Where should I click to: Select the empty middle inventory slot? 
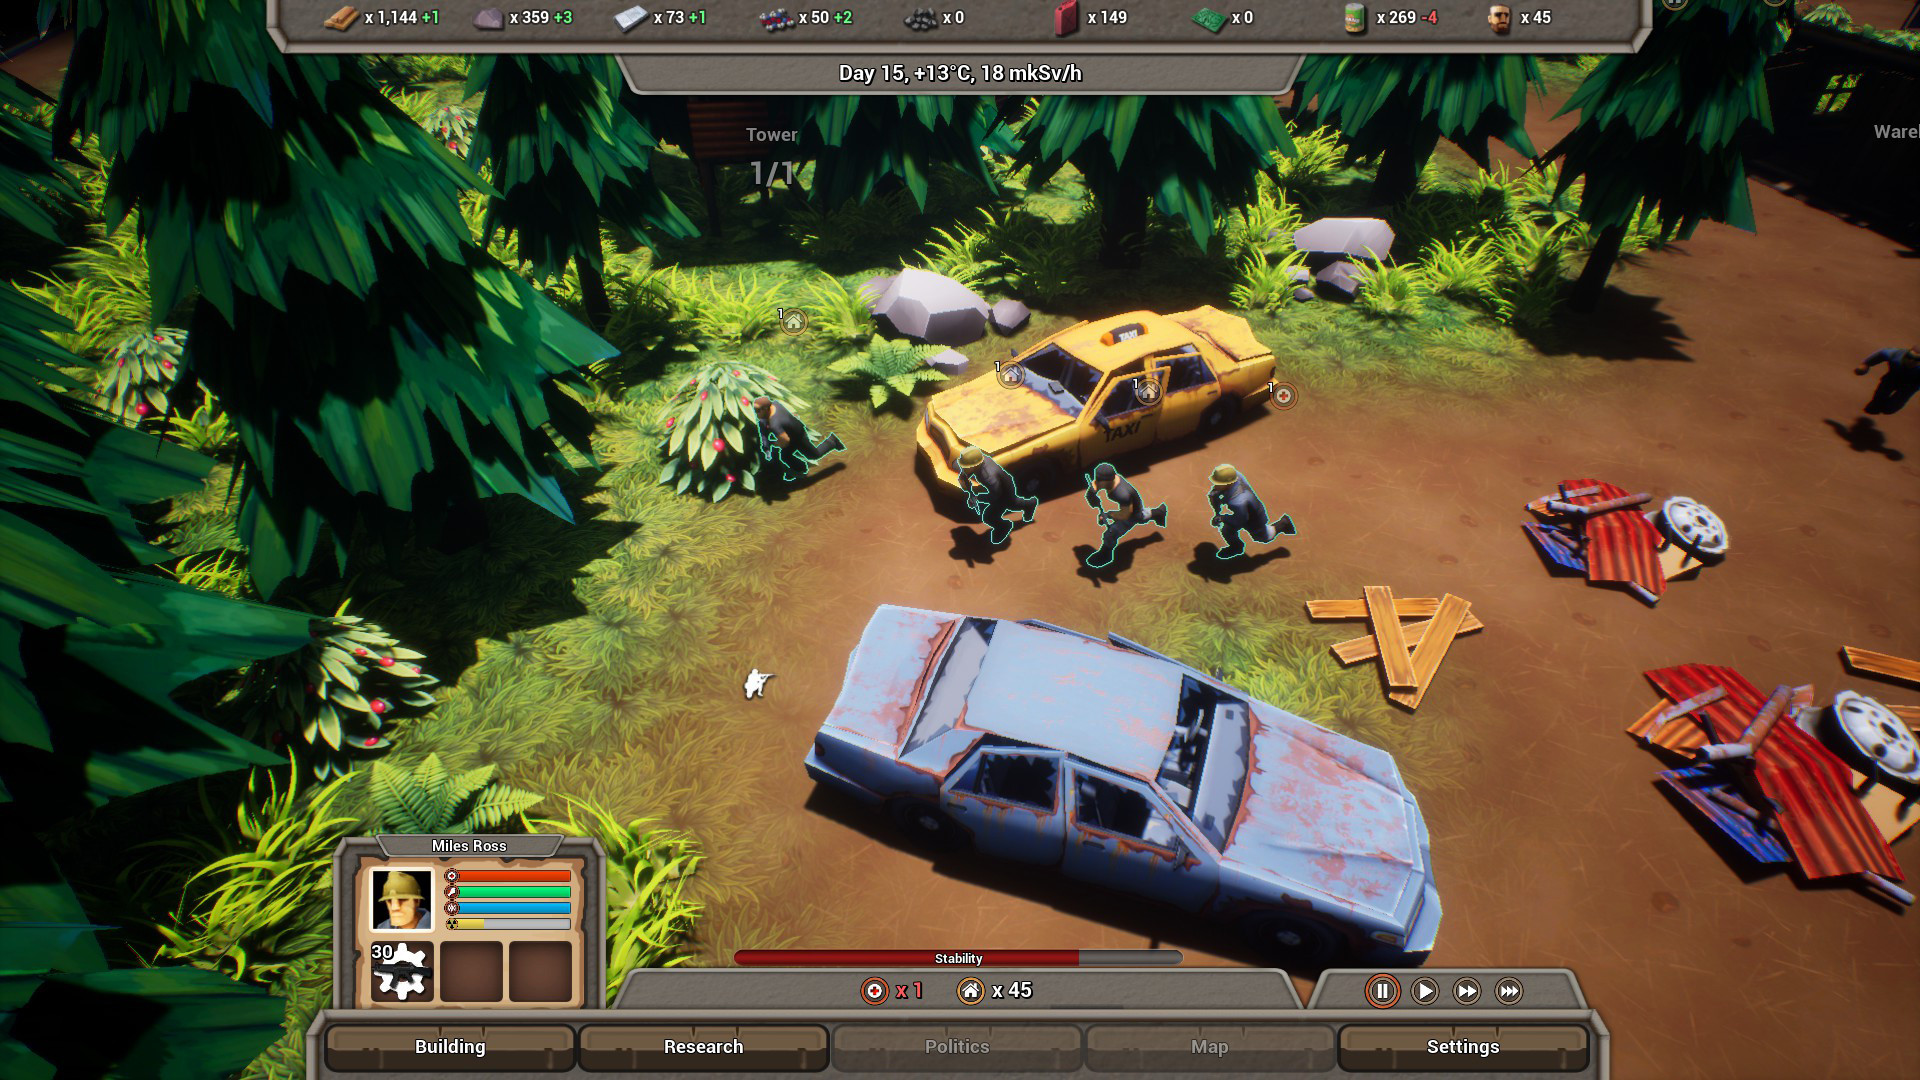coord(471,971)
